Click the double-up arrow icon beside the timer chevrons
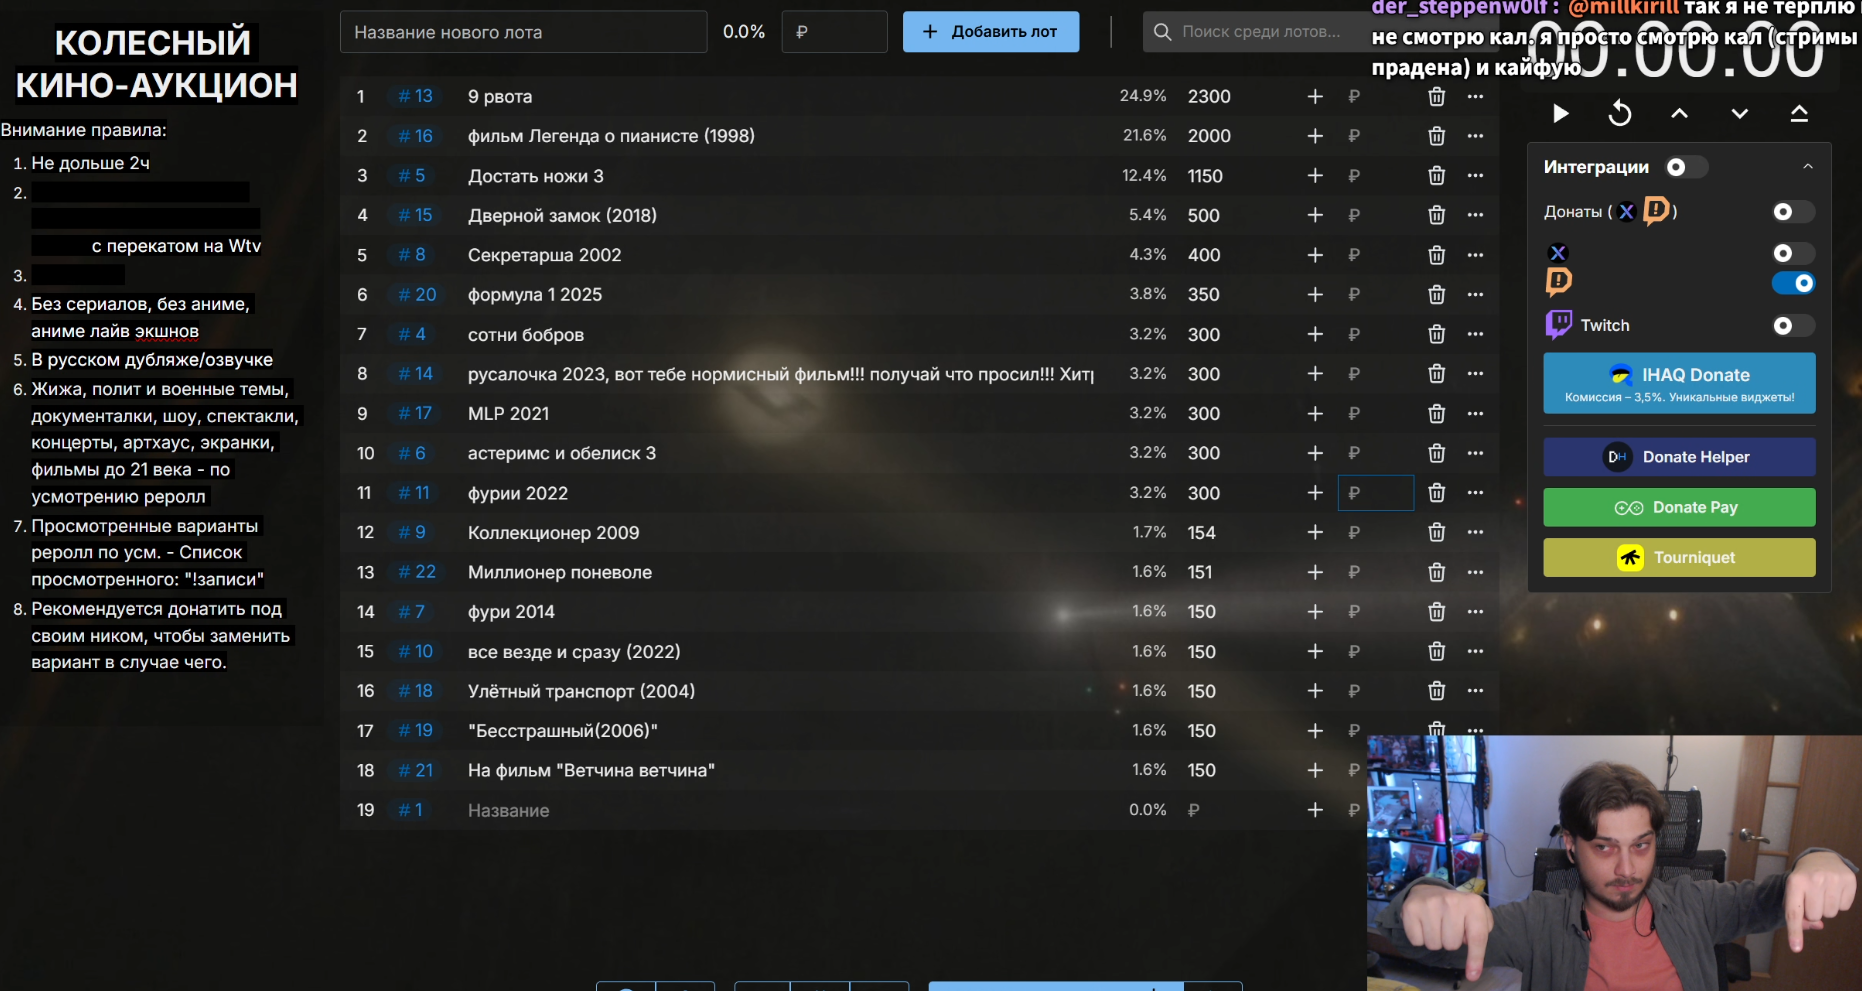The image size is (1862, 991). tap(1799, 114)
